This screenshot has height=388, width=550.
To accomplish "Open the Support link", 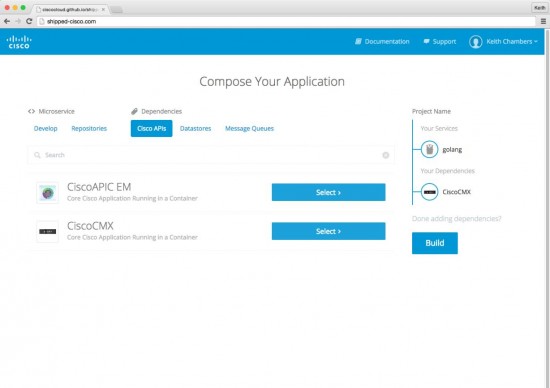I will pos(440,41).
